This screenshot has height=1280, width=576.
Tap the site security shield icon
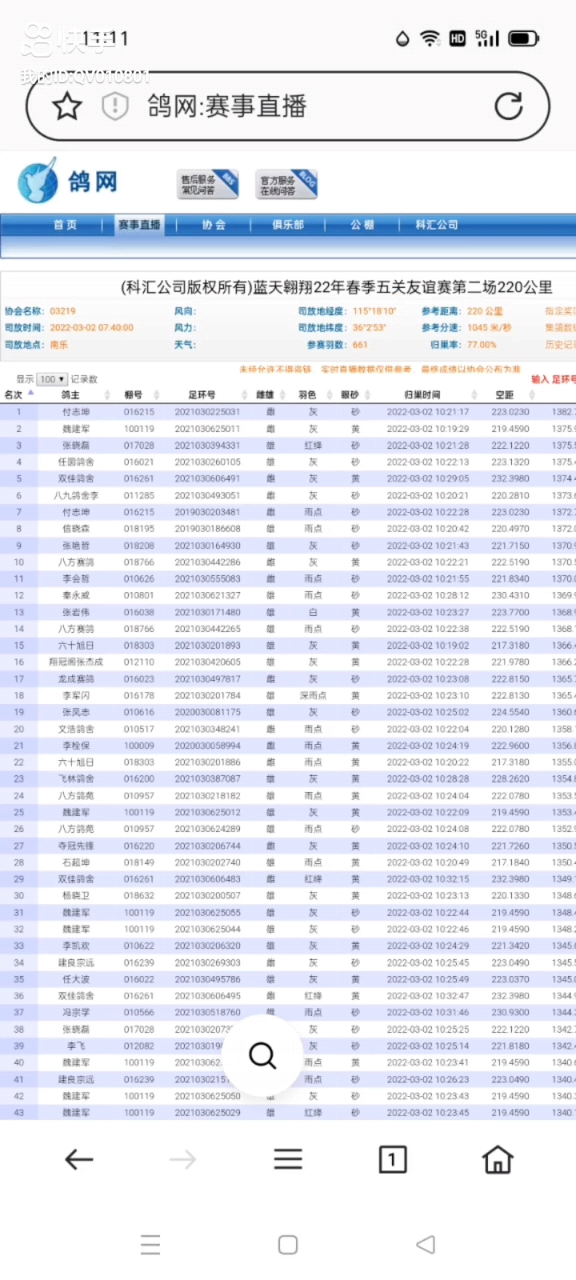116,106
